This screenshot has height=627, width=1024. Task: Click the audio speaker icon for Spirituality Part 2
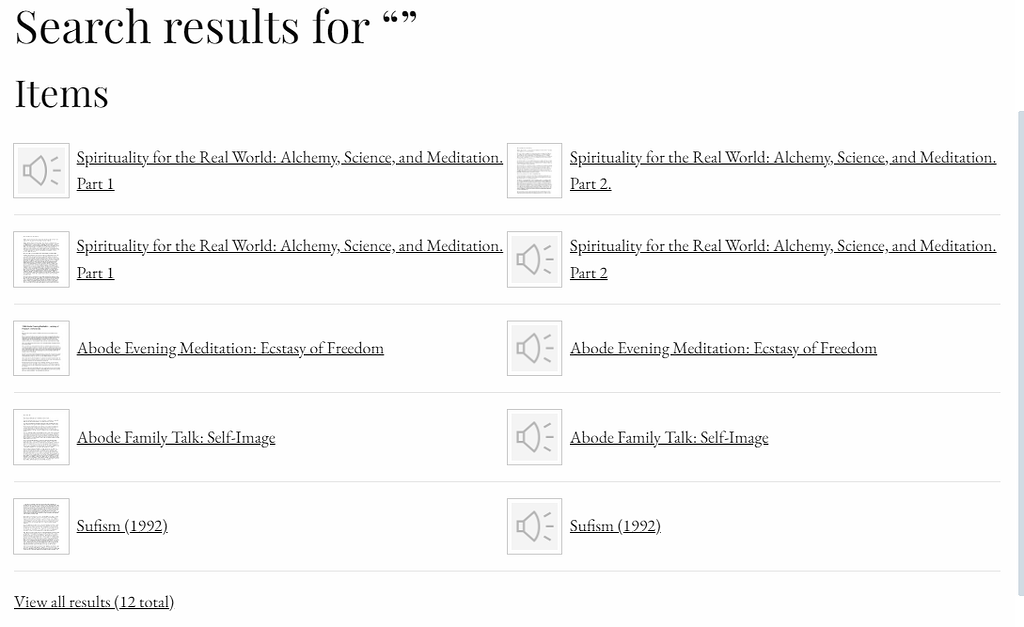point(534,260)
